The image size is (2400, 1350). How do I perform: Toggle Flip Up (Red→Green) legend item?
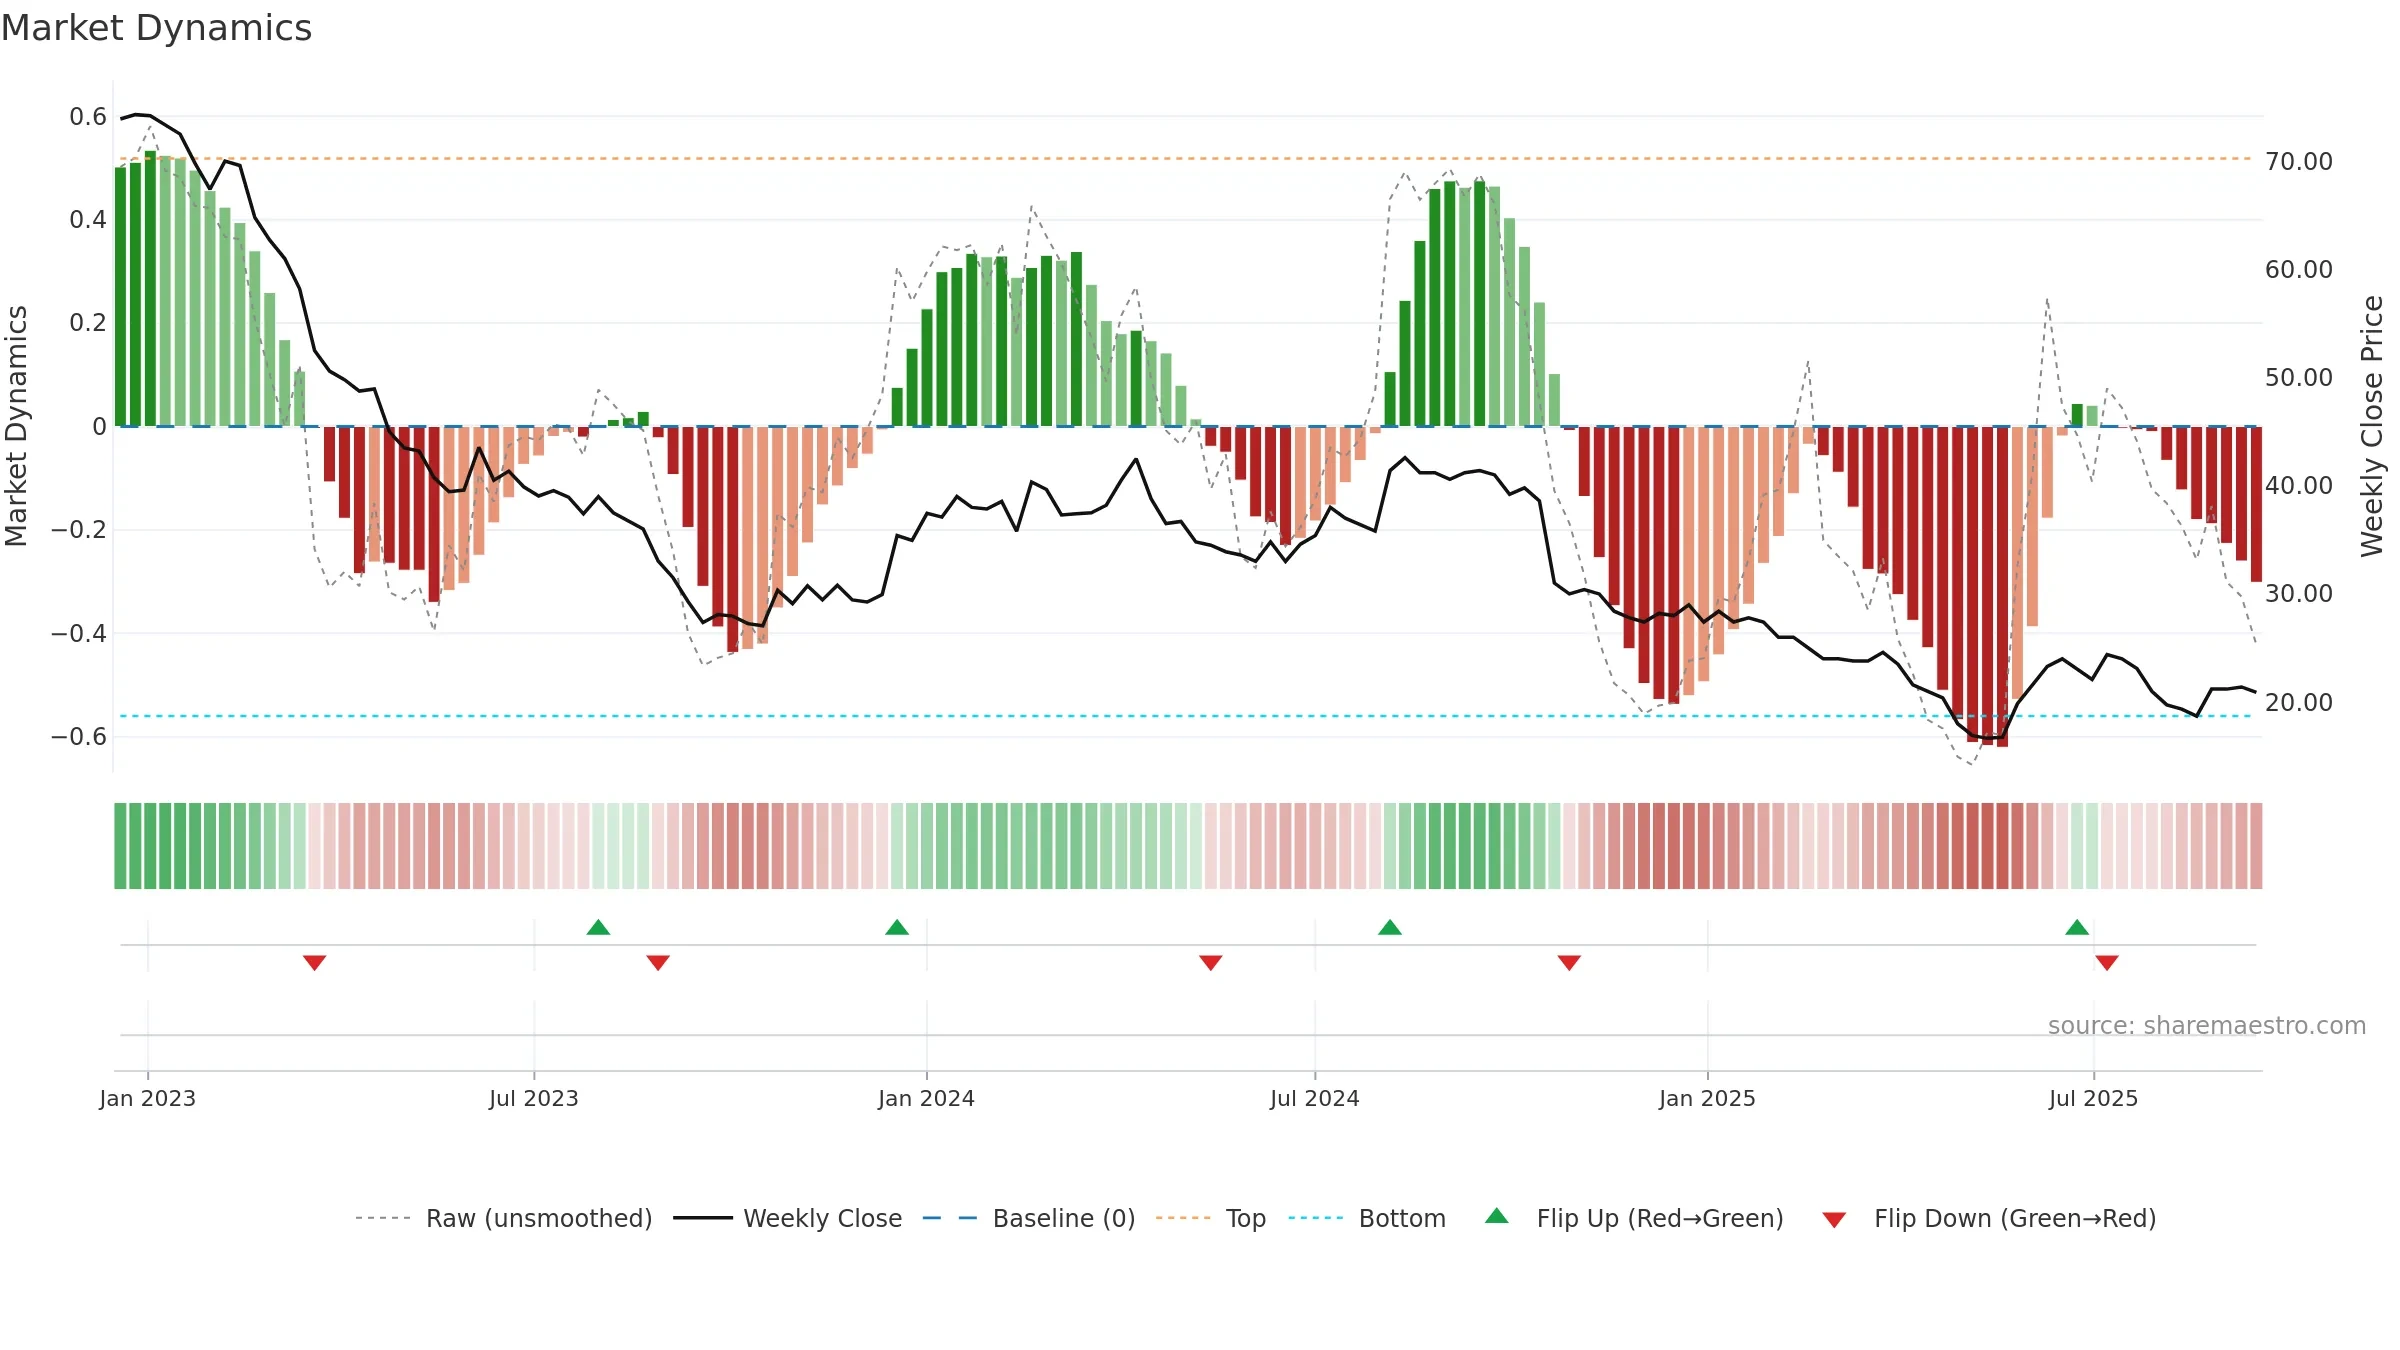pyautogui.click(x=1634, y=1218)
